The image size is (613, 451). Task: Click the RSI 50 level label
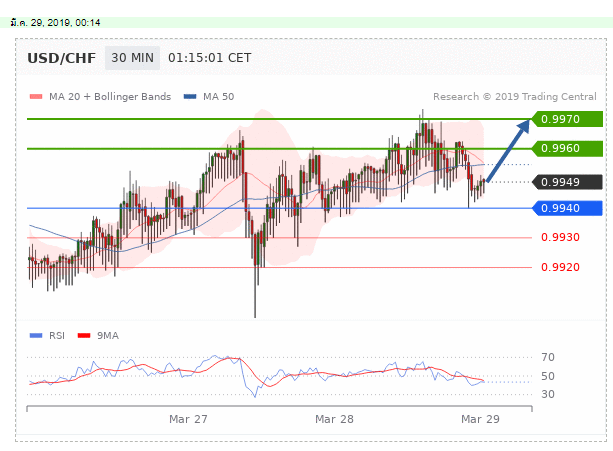point(548,376)
